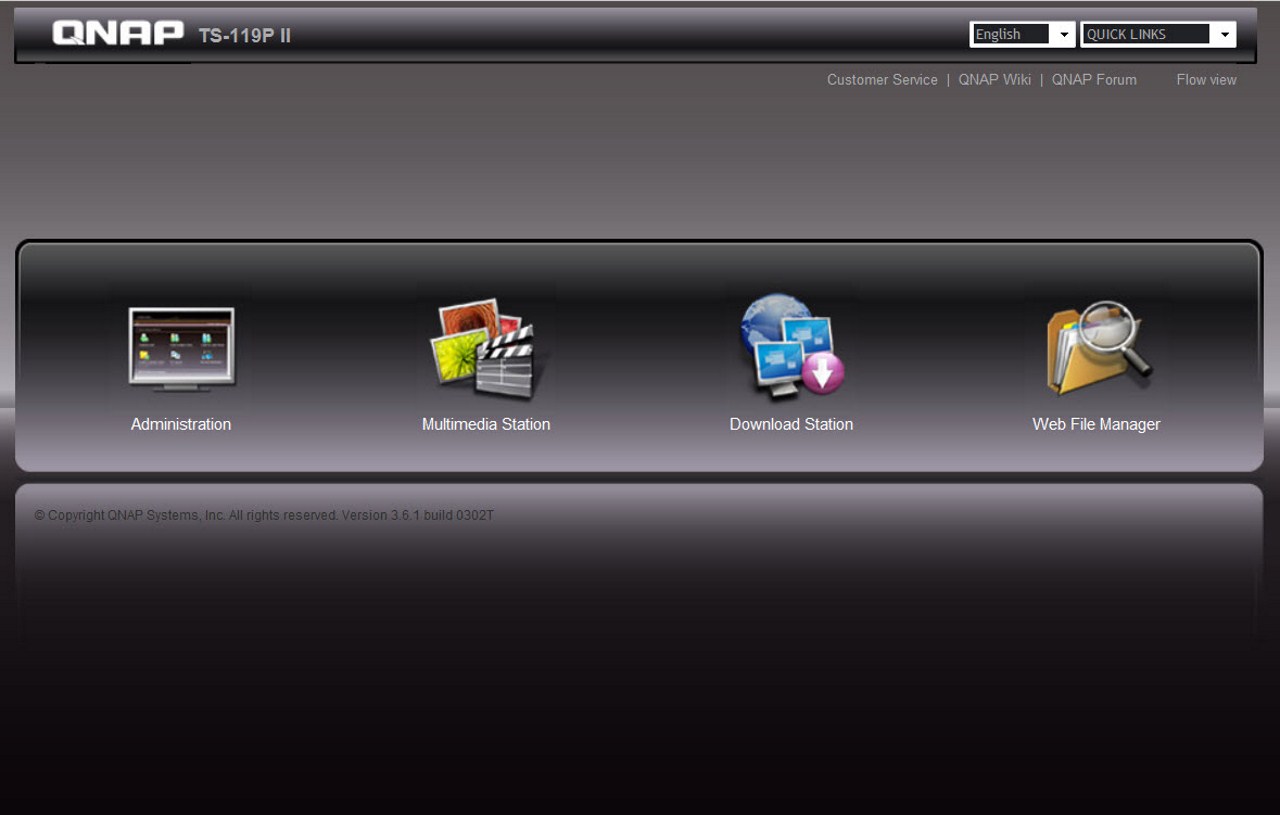Go to the QNAP Forum link
This screenshot has width=1280, height=815.
(x=1094, y=80)
